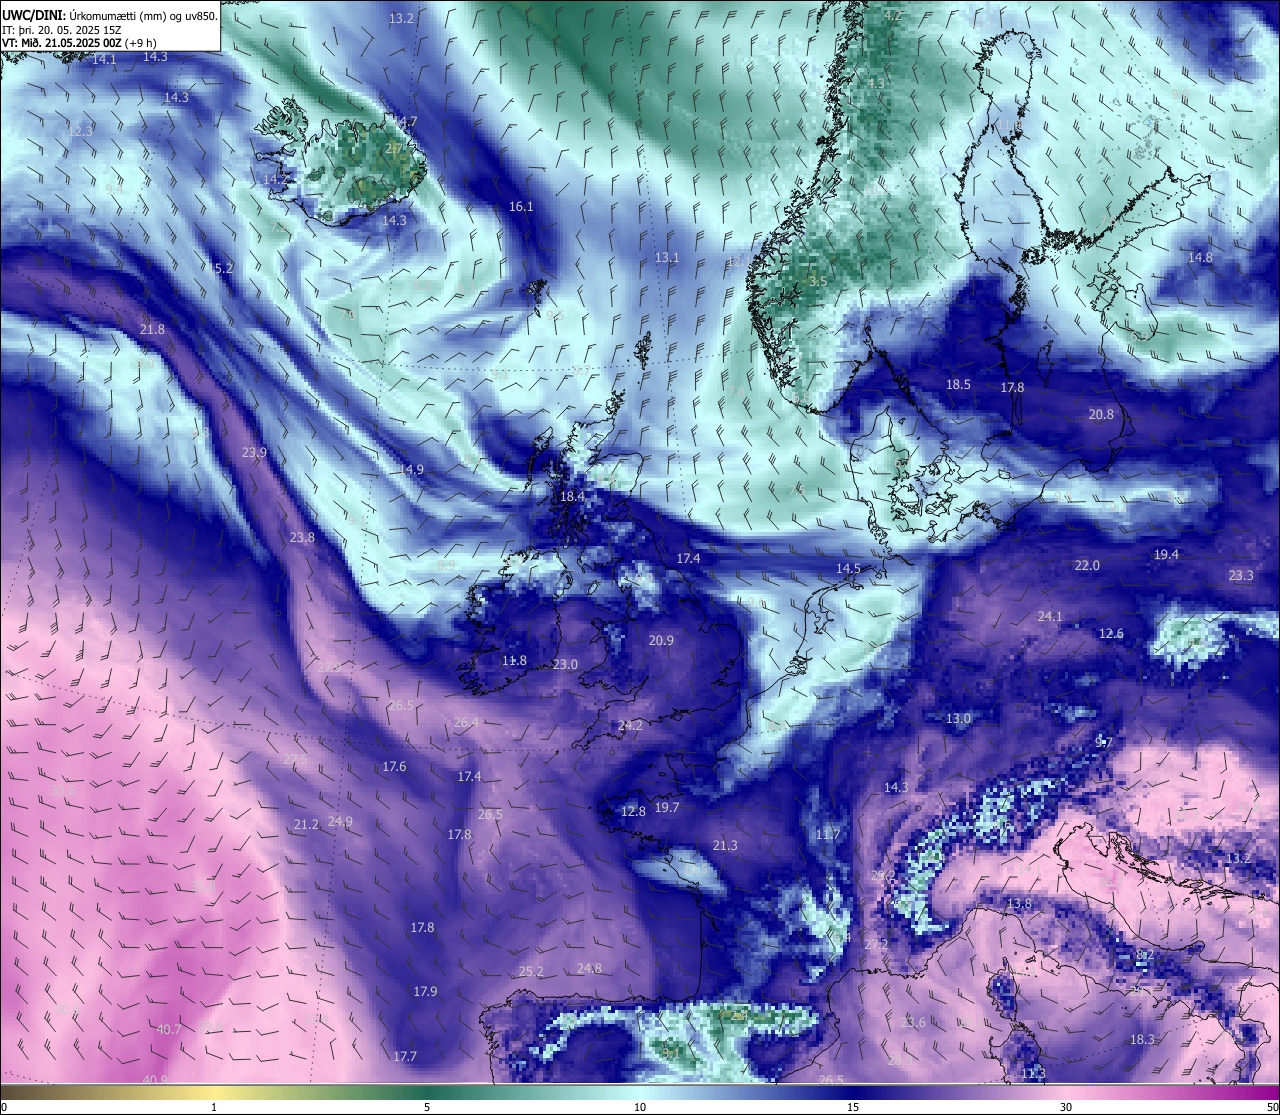Click the color scale label '5'
The width and height of the screenshot is (1280, 1115).
point(427,1107)
